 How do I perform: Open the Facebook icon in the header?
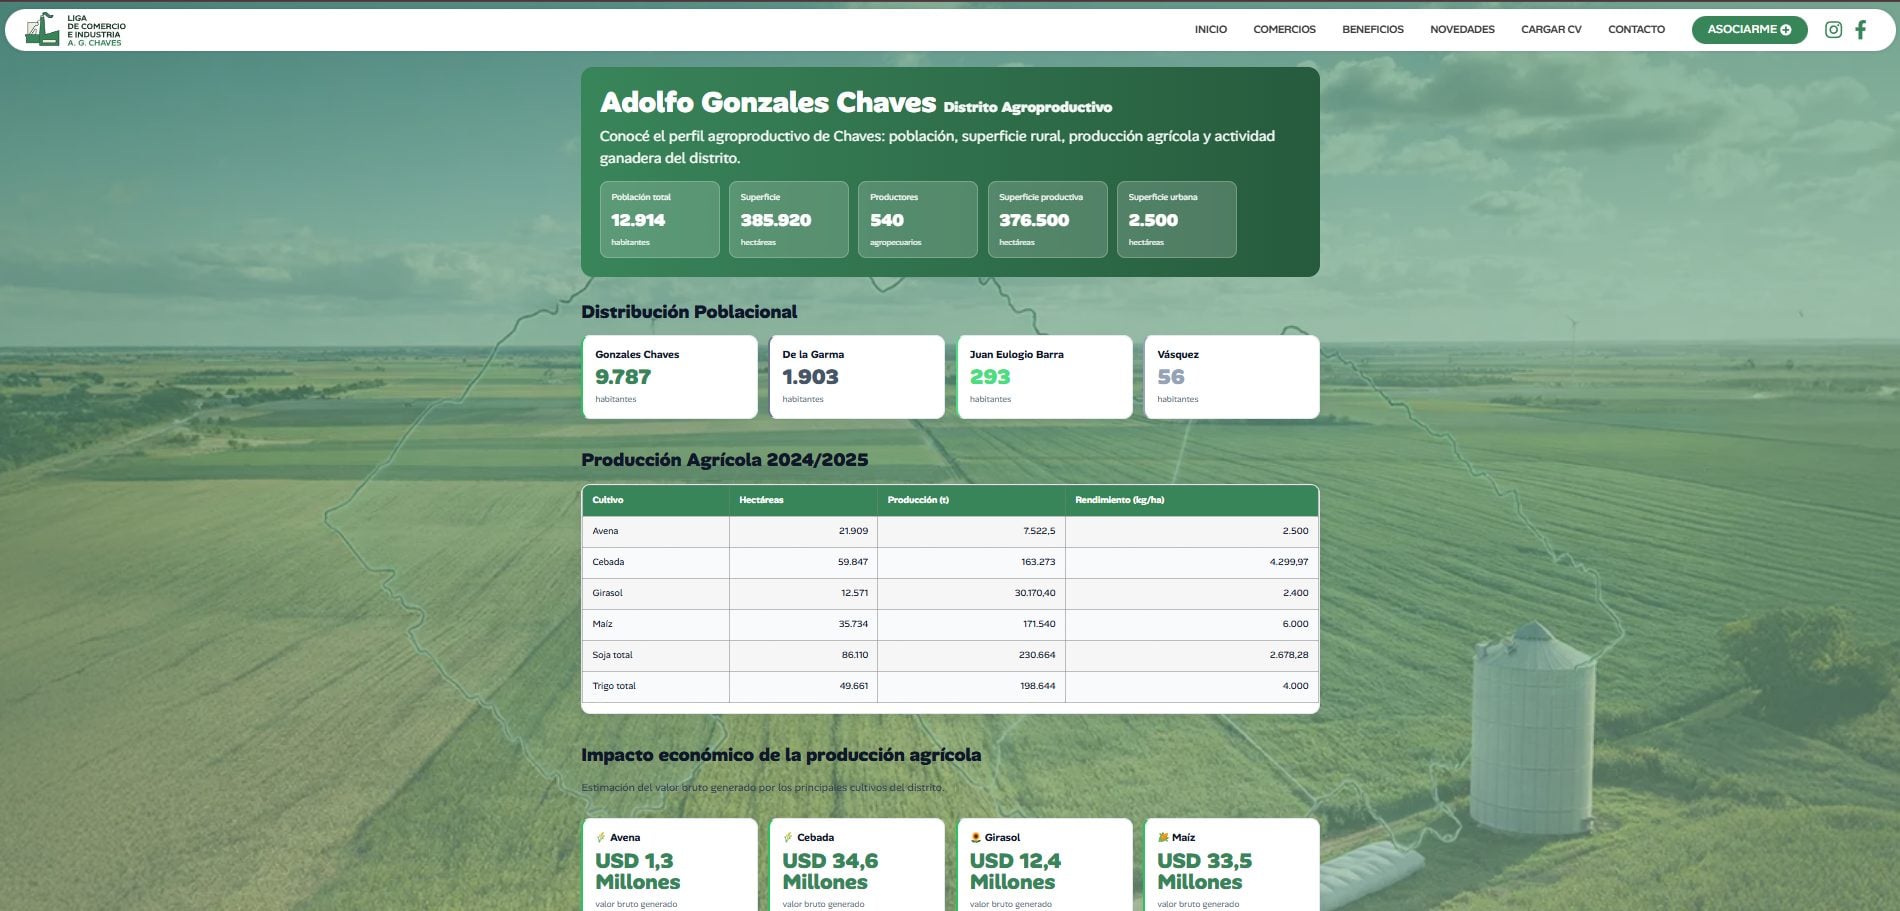[1861, 29]
